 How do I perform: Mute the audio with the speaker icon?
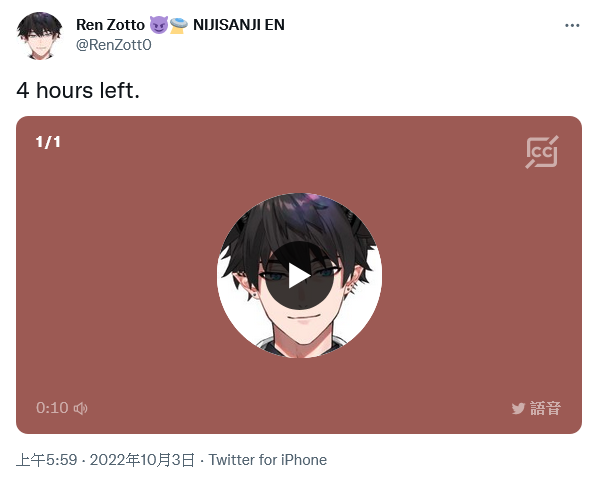(80, 408)
